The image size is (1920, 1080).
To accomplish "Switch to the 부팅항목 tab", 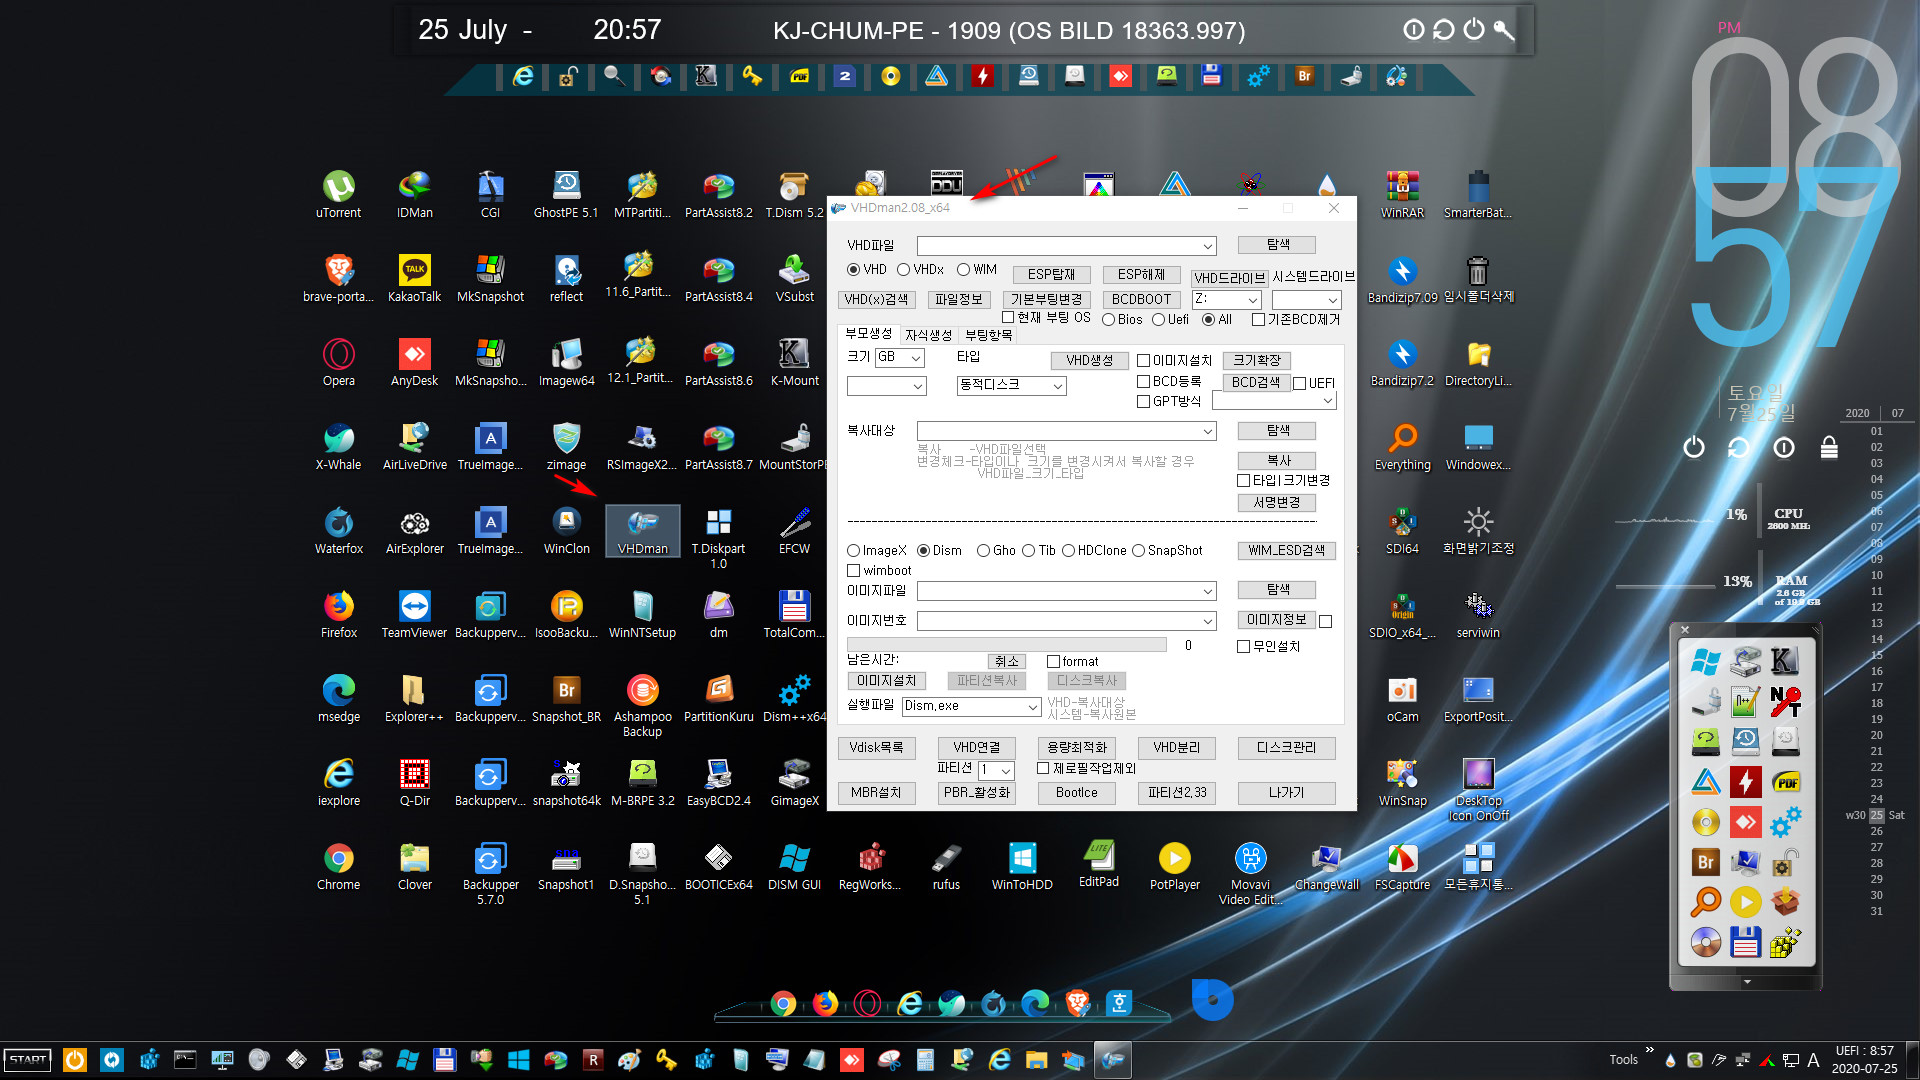I will (x=988, y=335).
